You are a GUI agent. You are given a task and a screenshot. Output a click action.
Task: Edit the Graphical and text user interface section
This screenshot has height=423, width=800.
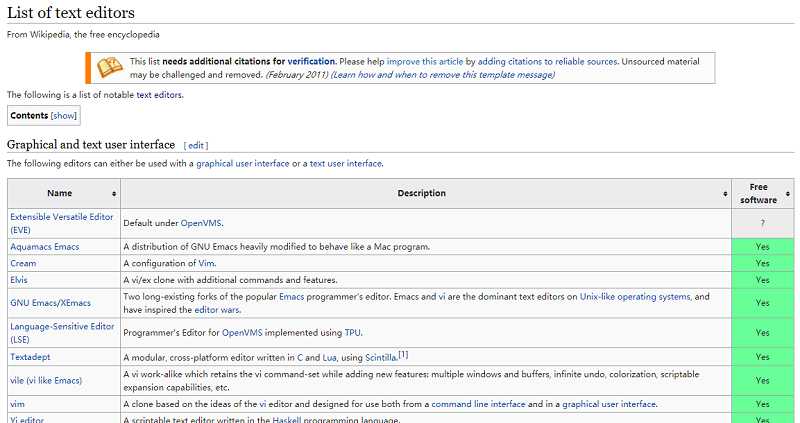click(196, 146)
